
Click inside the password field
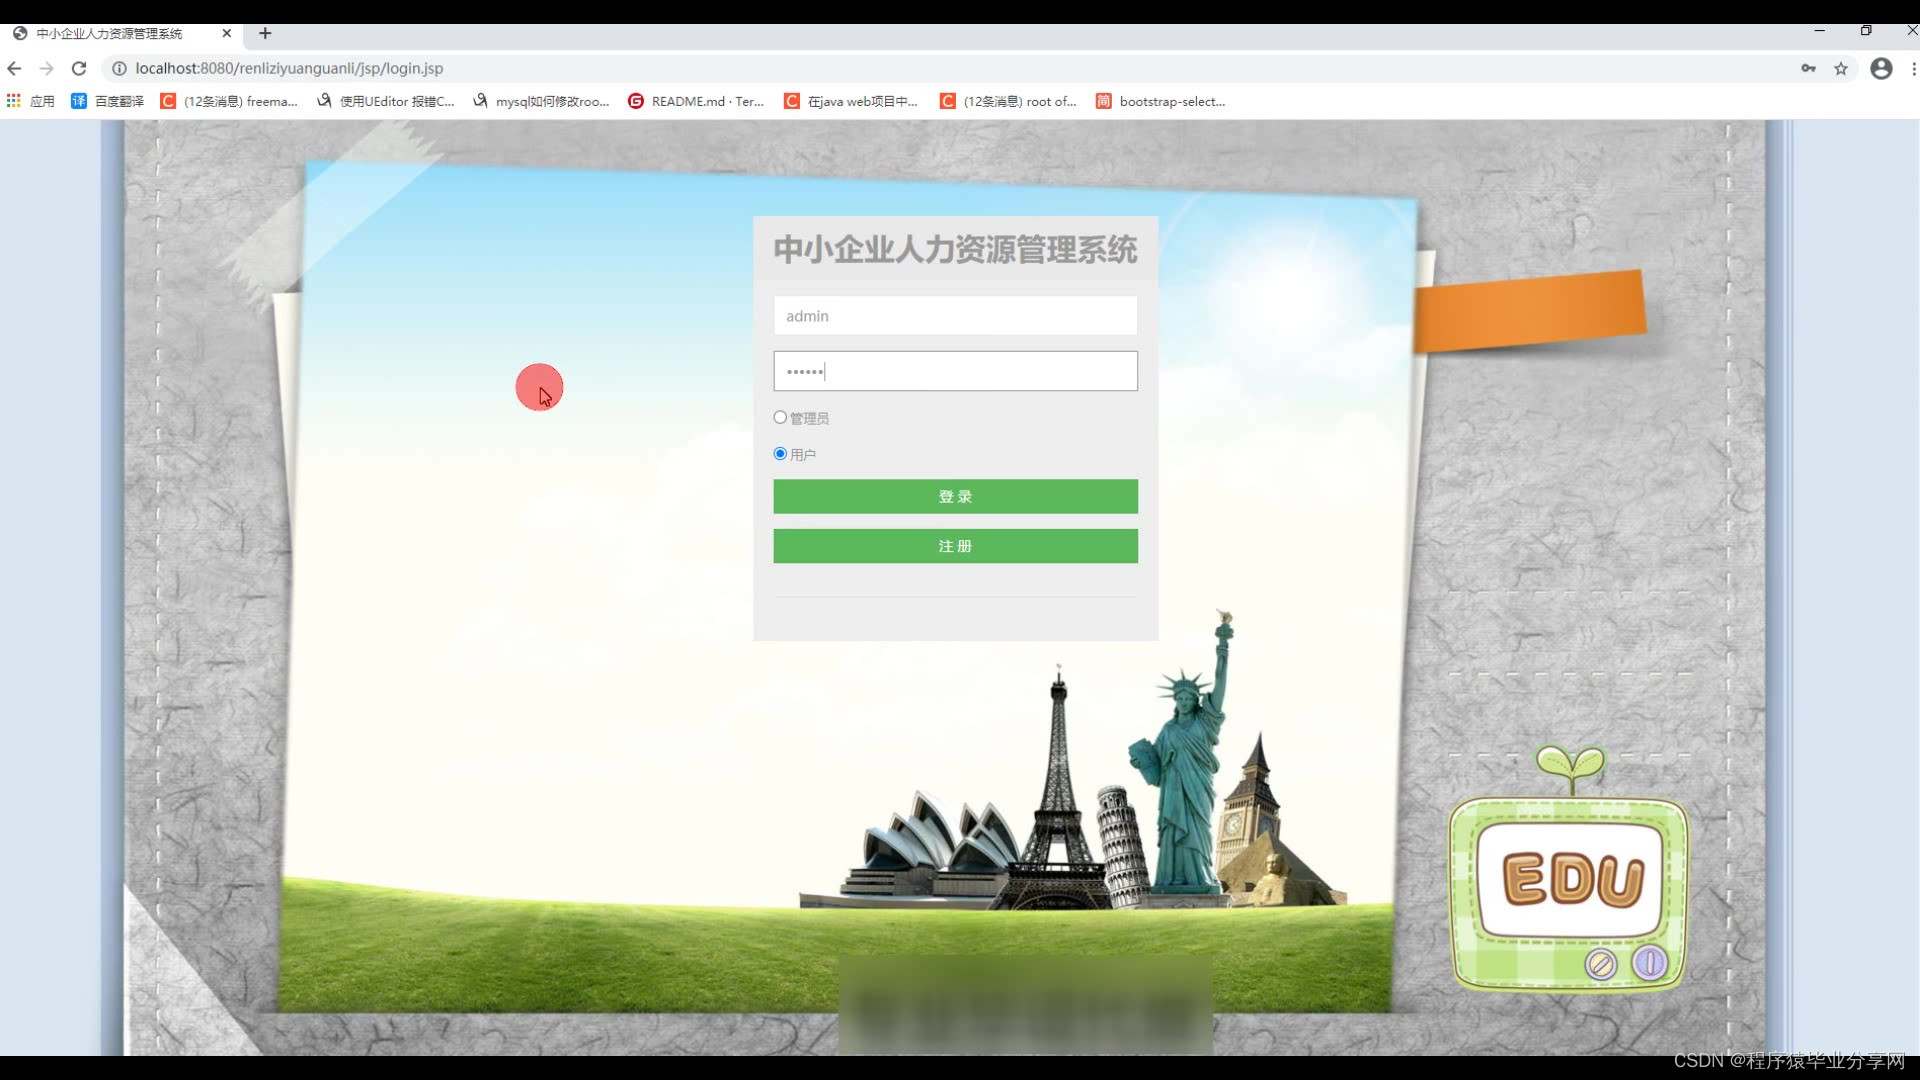(955, 371)
